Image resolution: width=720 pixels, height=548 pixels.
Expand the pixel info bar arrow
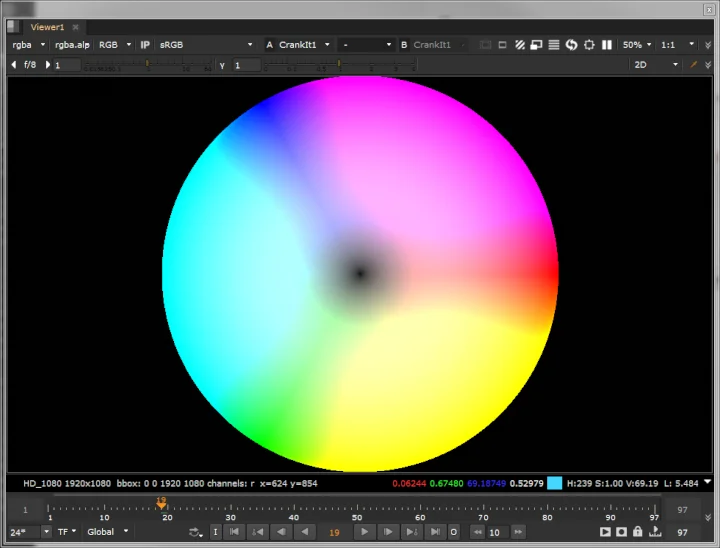(x=708, y=482)
